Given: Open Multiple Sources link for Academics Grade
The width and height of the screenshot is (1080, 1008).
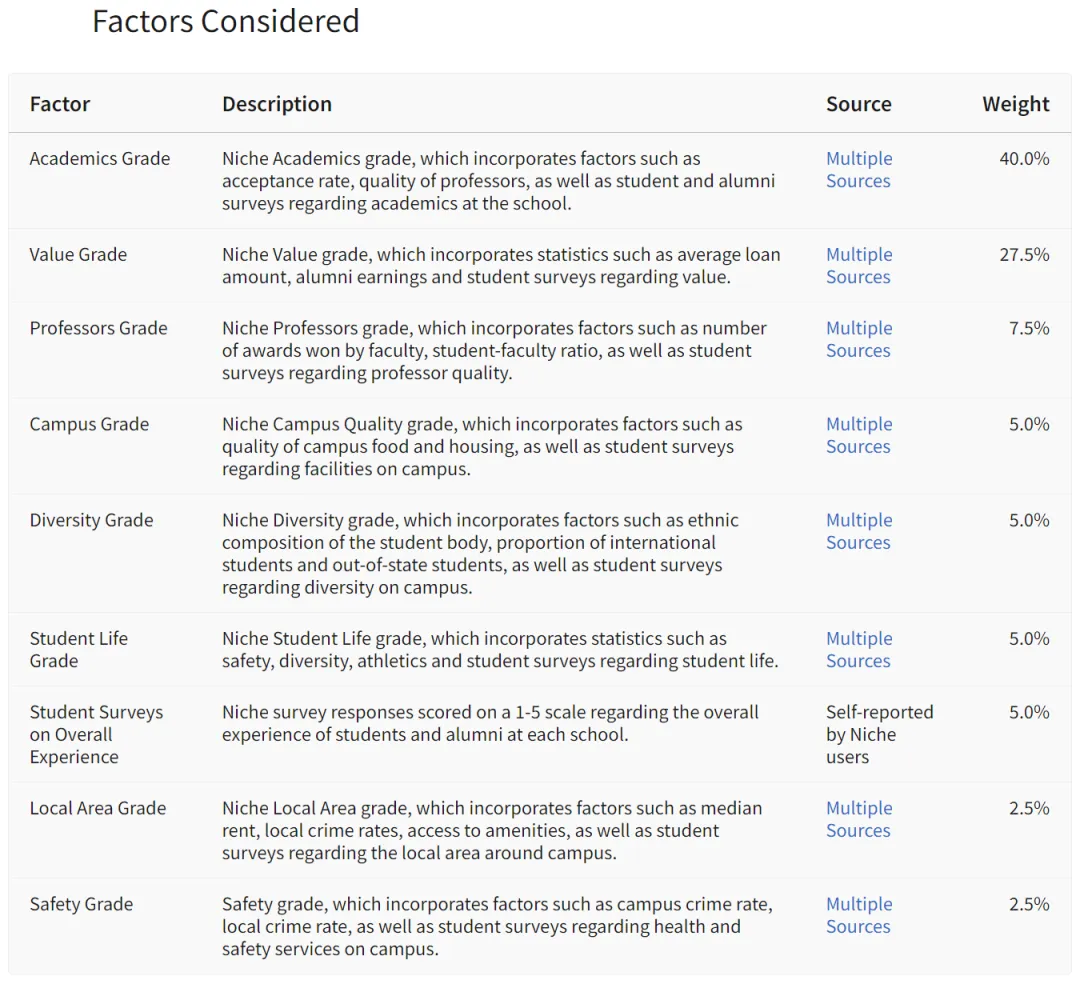Looking at the screenshot, I should click(858, 170).
